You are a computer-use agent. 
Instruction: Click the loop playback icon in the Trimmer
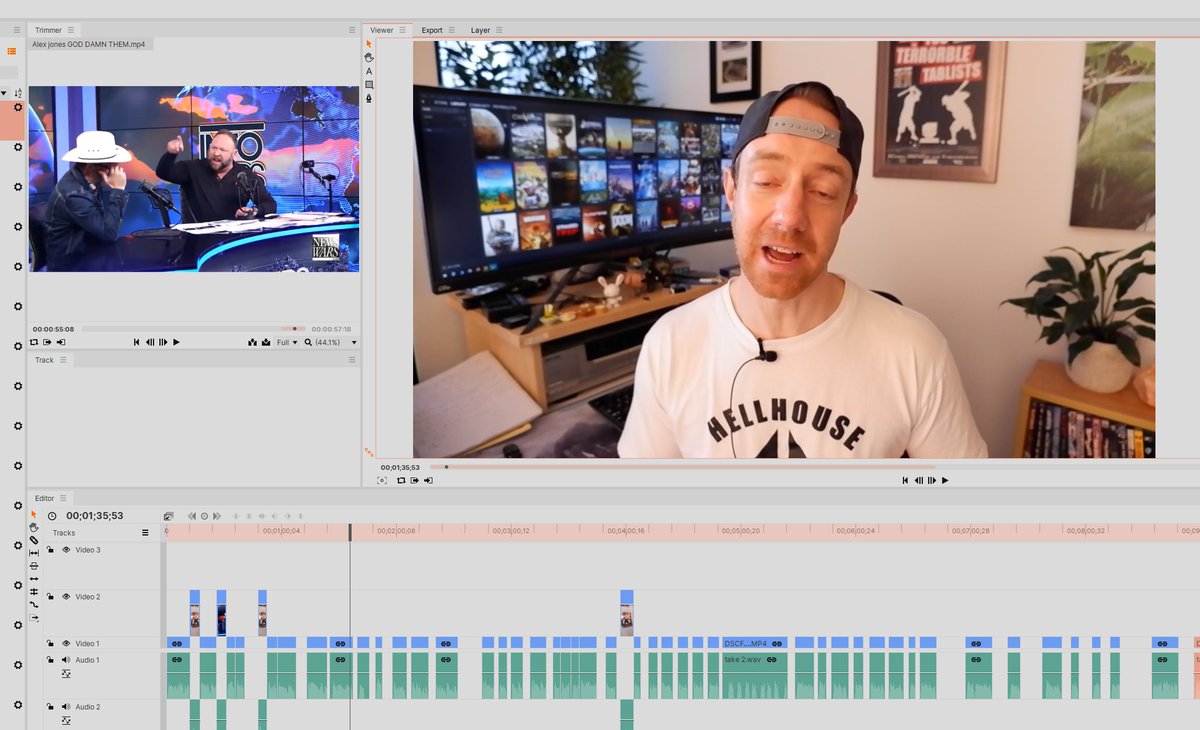click(34, 342)
